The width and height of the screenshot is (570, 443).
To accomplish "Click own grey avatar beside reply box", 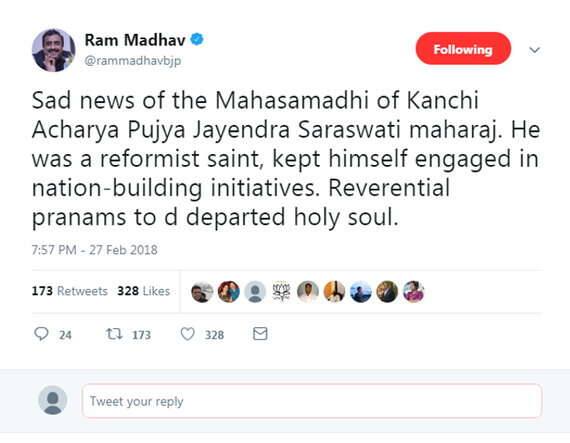I will click(53, 400).
